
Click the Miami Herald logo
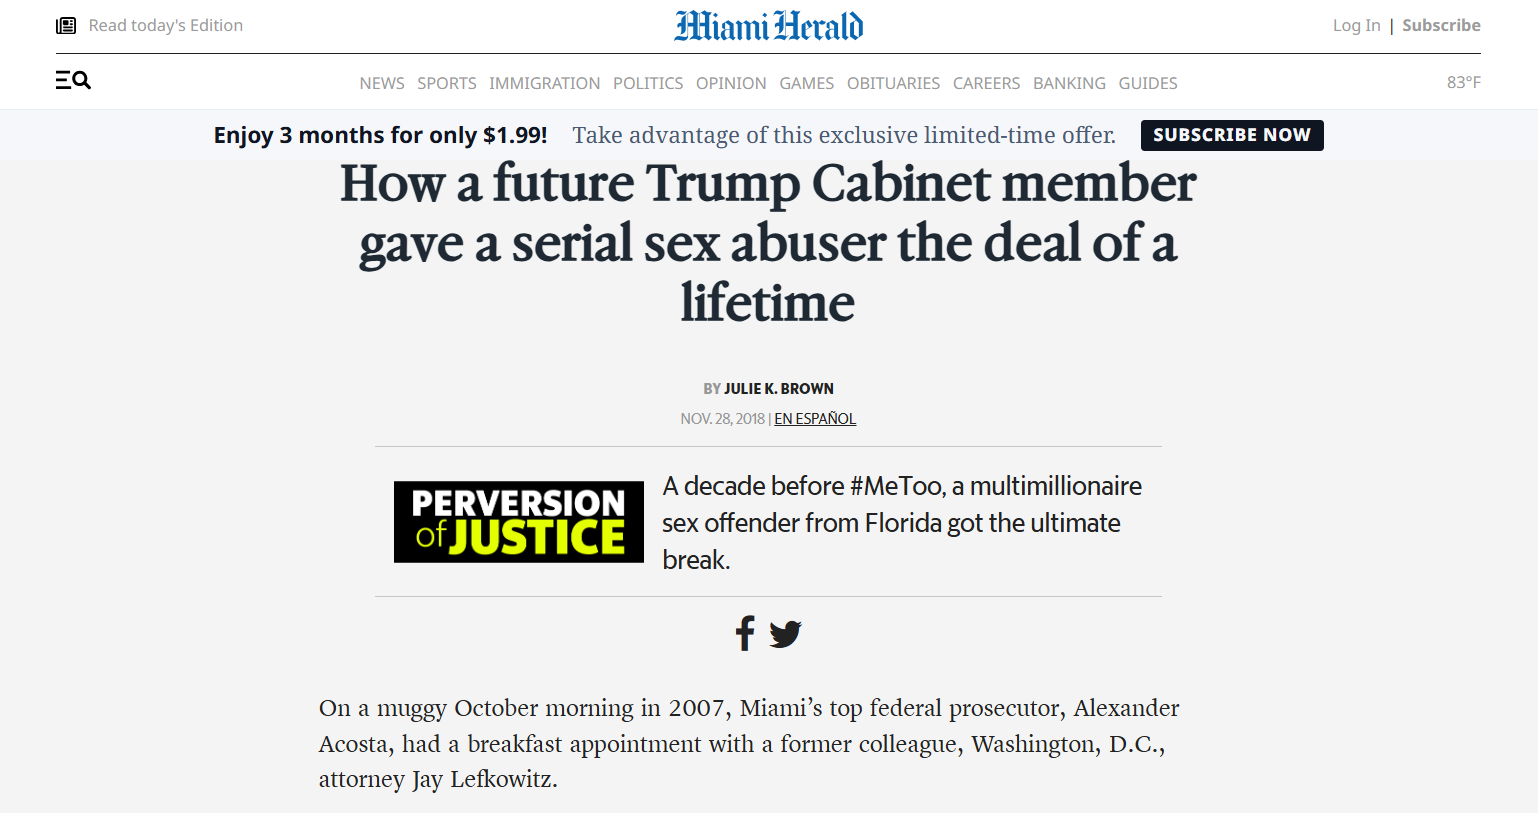click(x=769, y=26)
